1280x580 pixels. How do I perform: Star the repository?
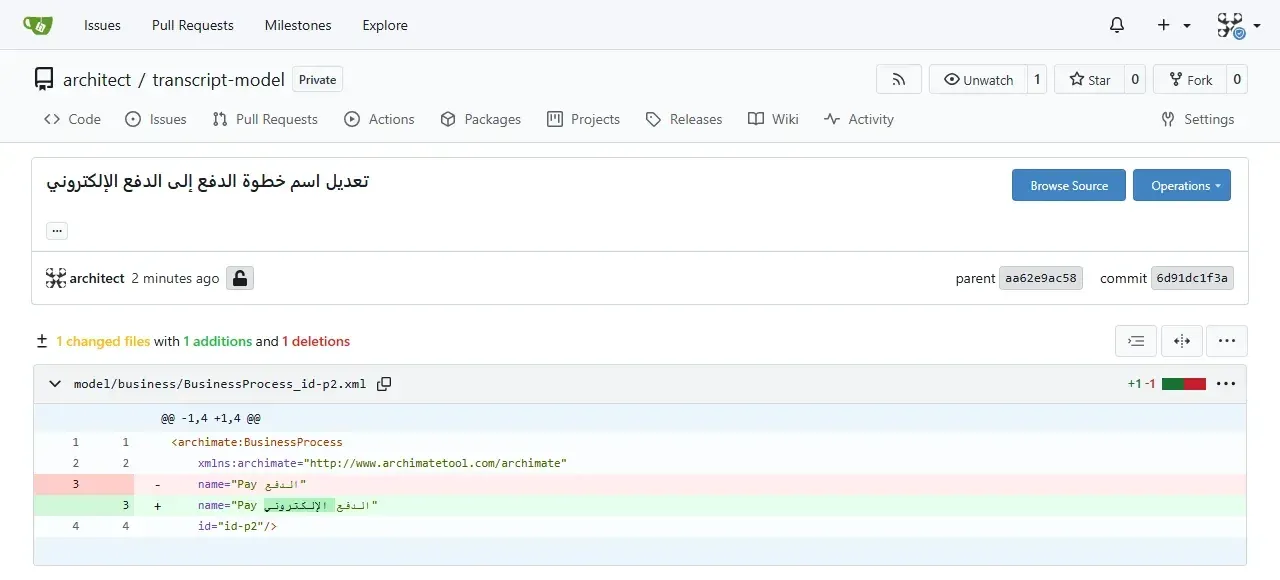pos(1089,80)
